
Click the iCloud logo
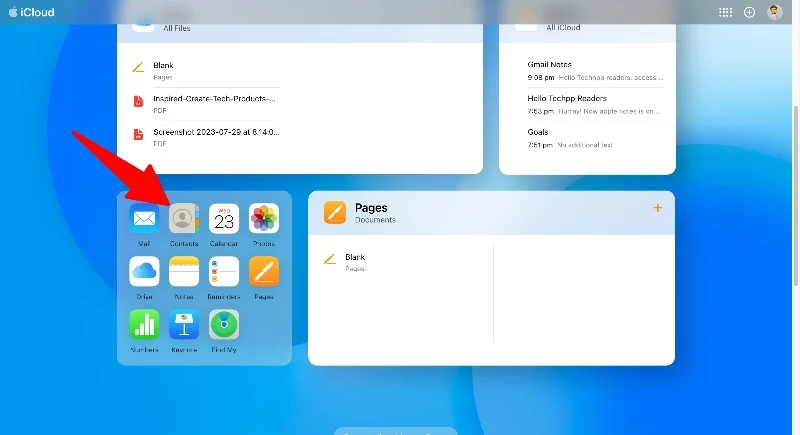32,12
